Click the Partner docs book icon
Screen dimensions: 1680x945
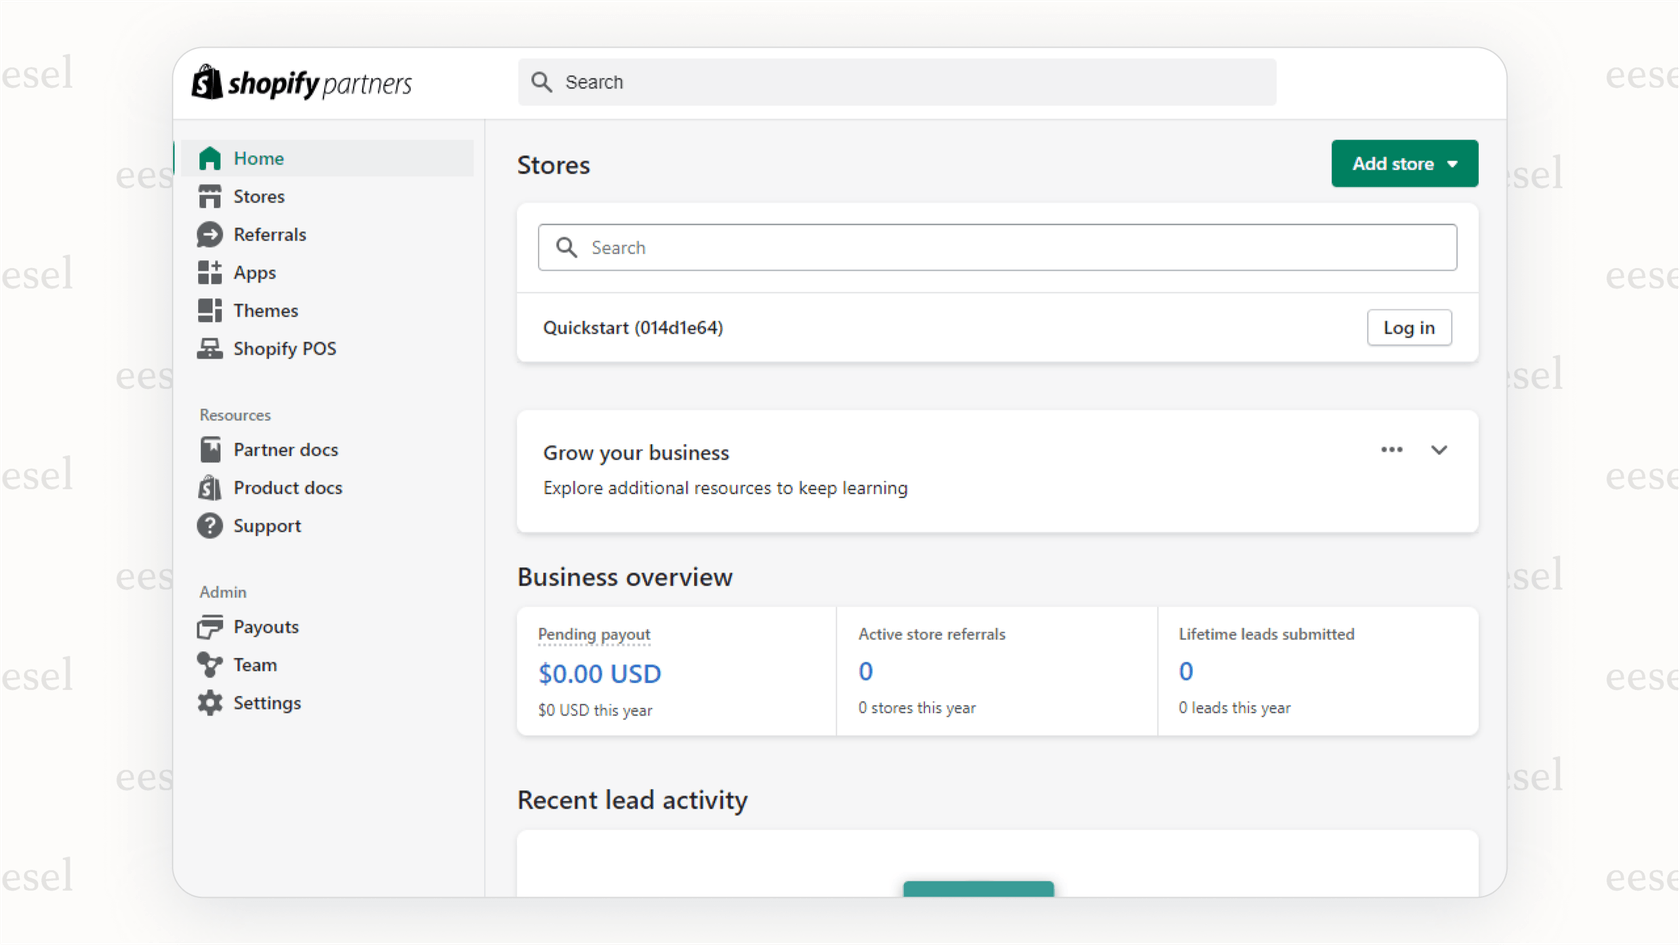(210, 449)
